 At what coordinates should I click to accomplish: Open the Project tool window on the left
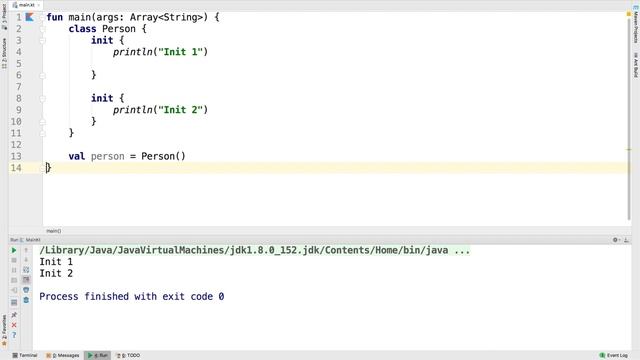pyautogui.click(x=4, y=16)
